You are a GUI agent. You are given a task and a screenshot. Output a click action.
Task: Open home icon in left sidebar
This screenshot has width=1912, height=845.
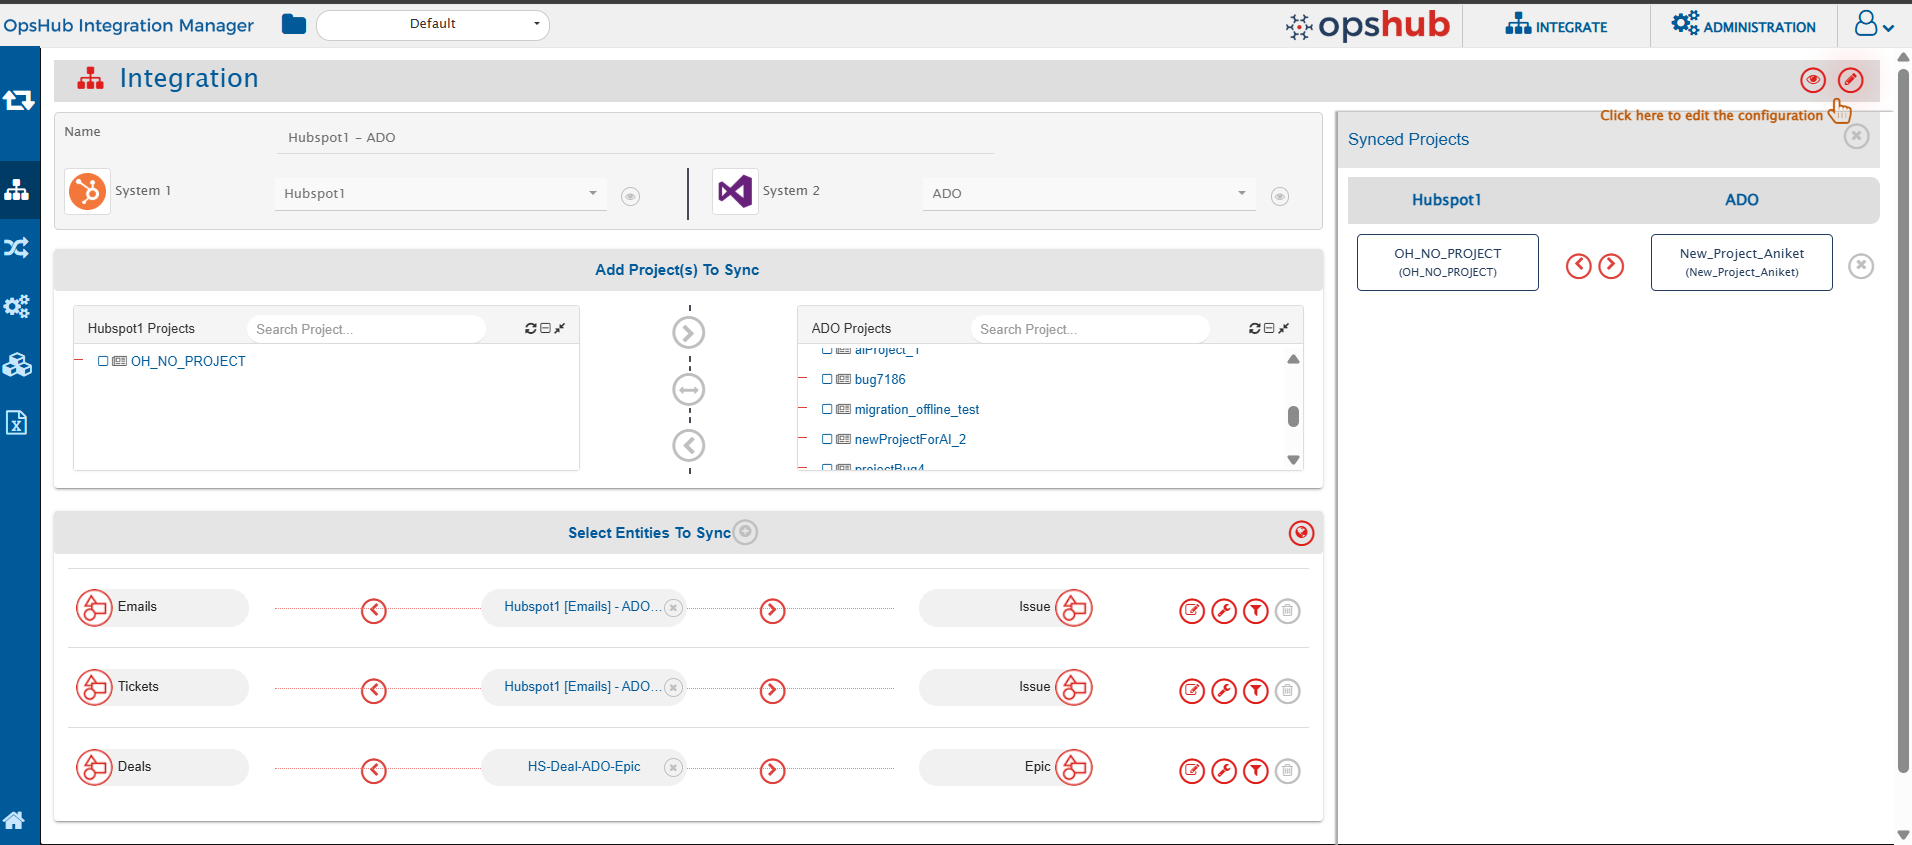point(15,820)
